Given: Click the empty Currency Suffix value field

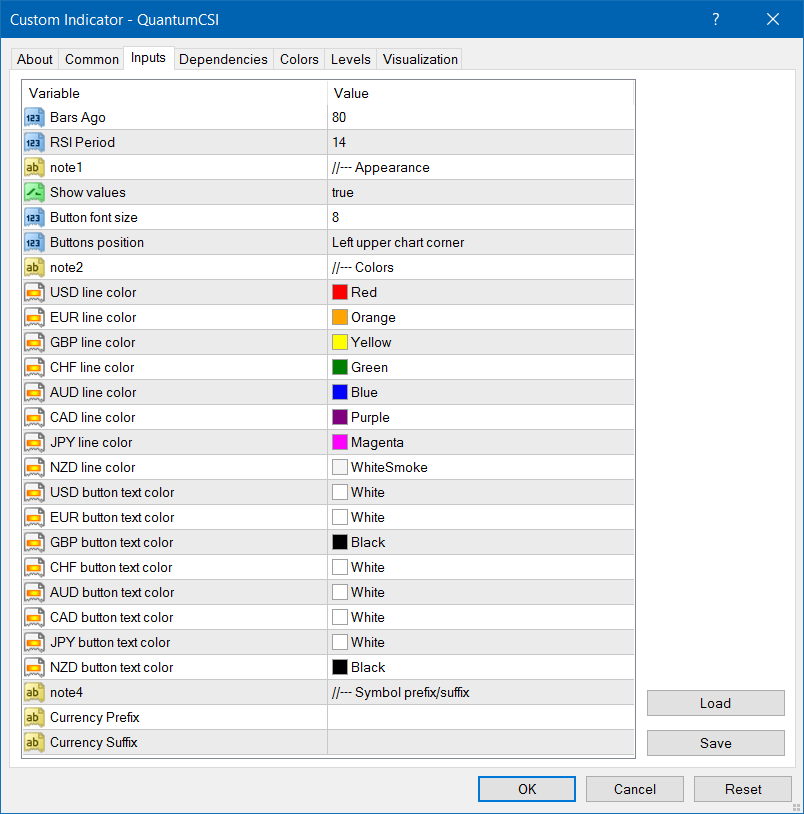Looking at the screenshot, I should (x=480, y=742).
